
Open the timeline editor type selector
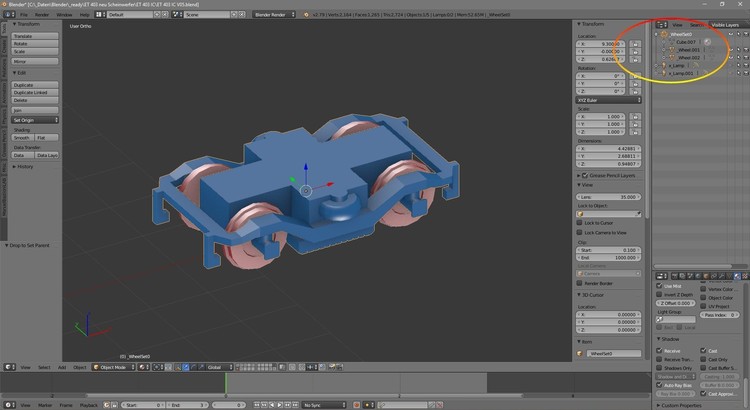[x=10, y=405]
